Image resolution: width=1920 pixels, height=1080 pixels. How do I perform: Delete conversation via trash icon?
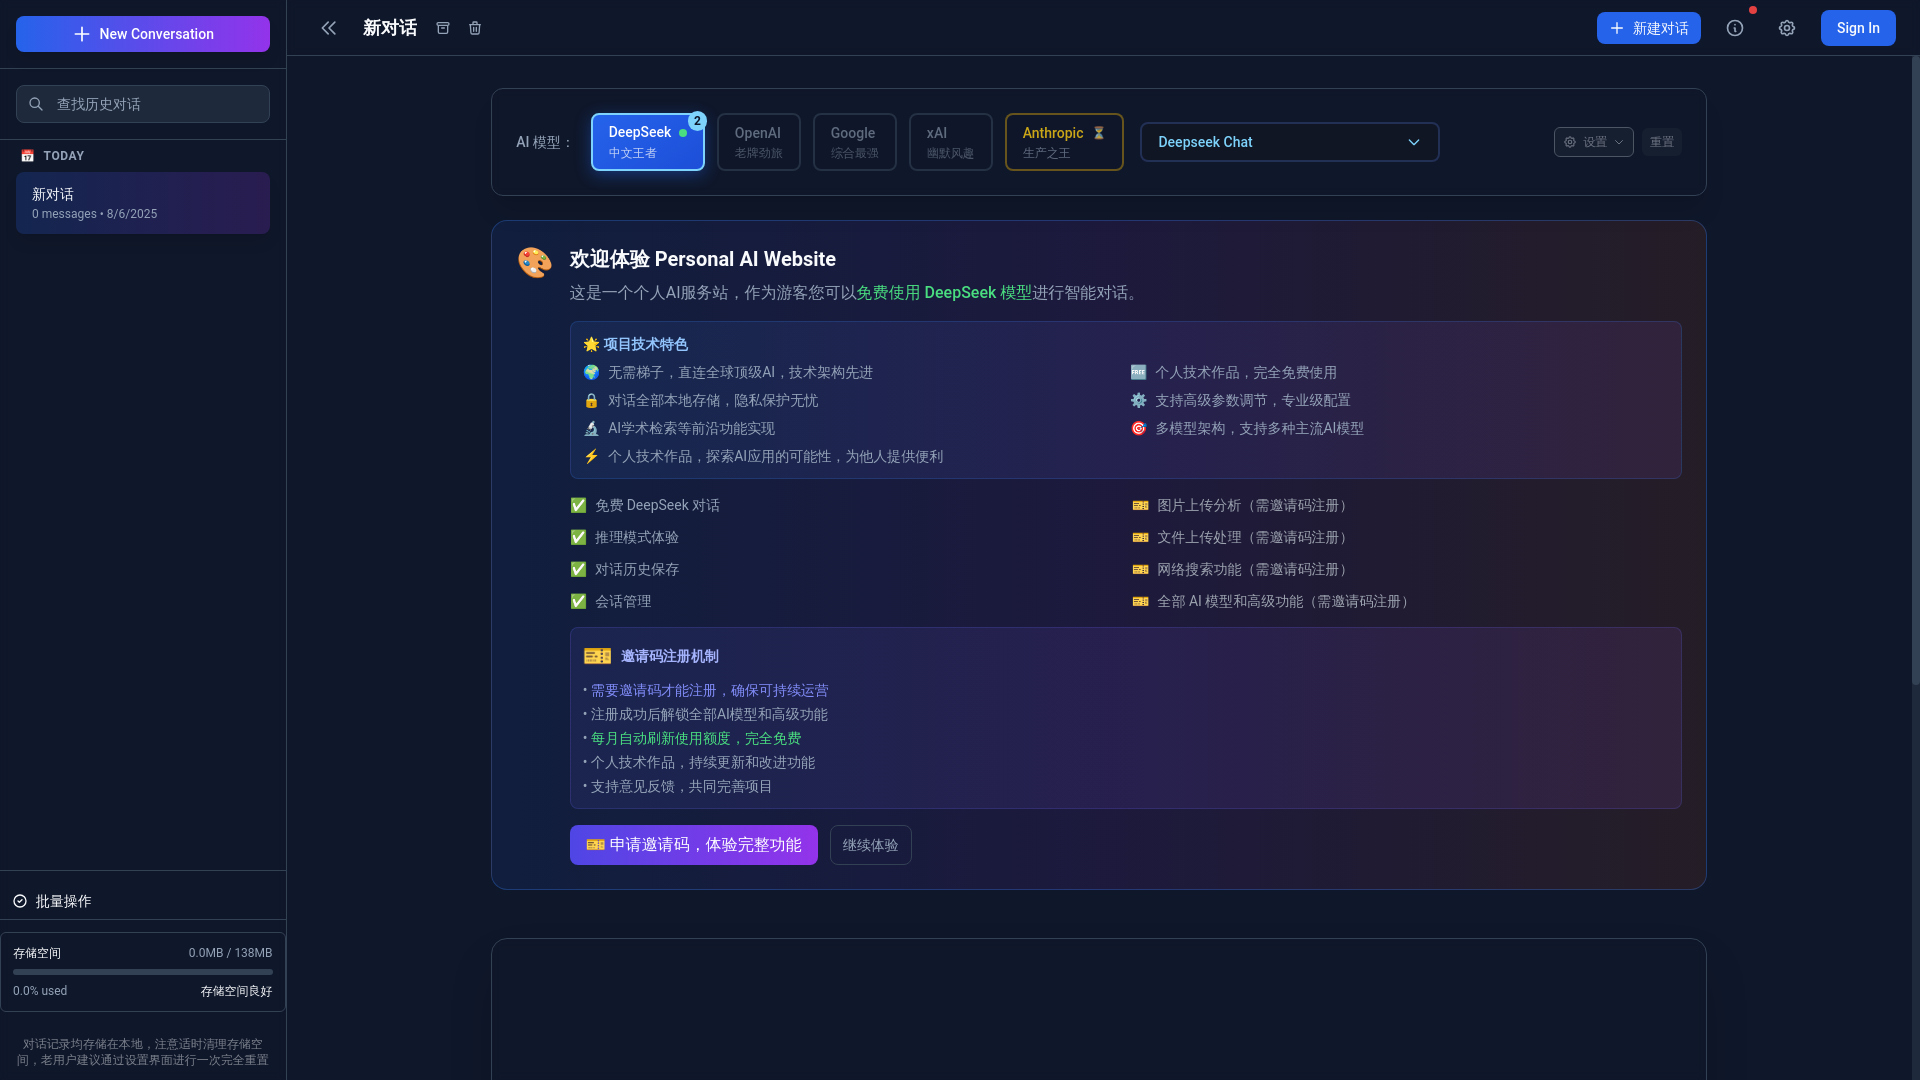point(475,28)
